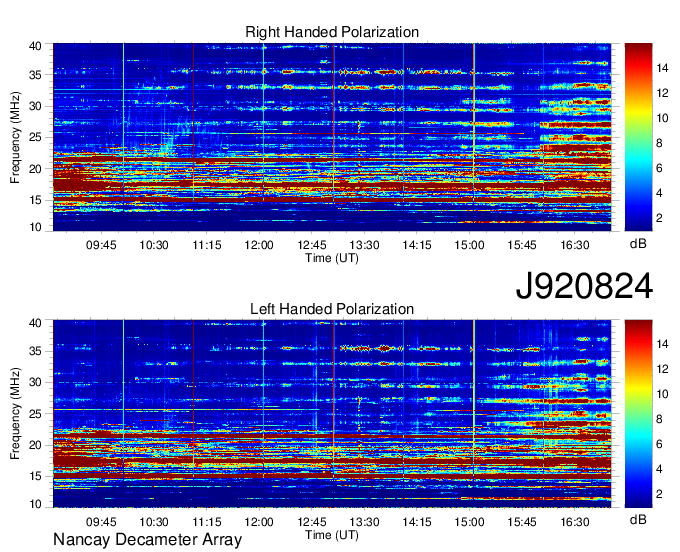Click the 2 dB value on Left Handed color bar
The height and width of the screenshot is (552, 680).
pyautogui.click(x=659, y=494)
